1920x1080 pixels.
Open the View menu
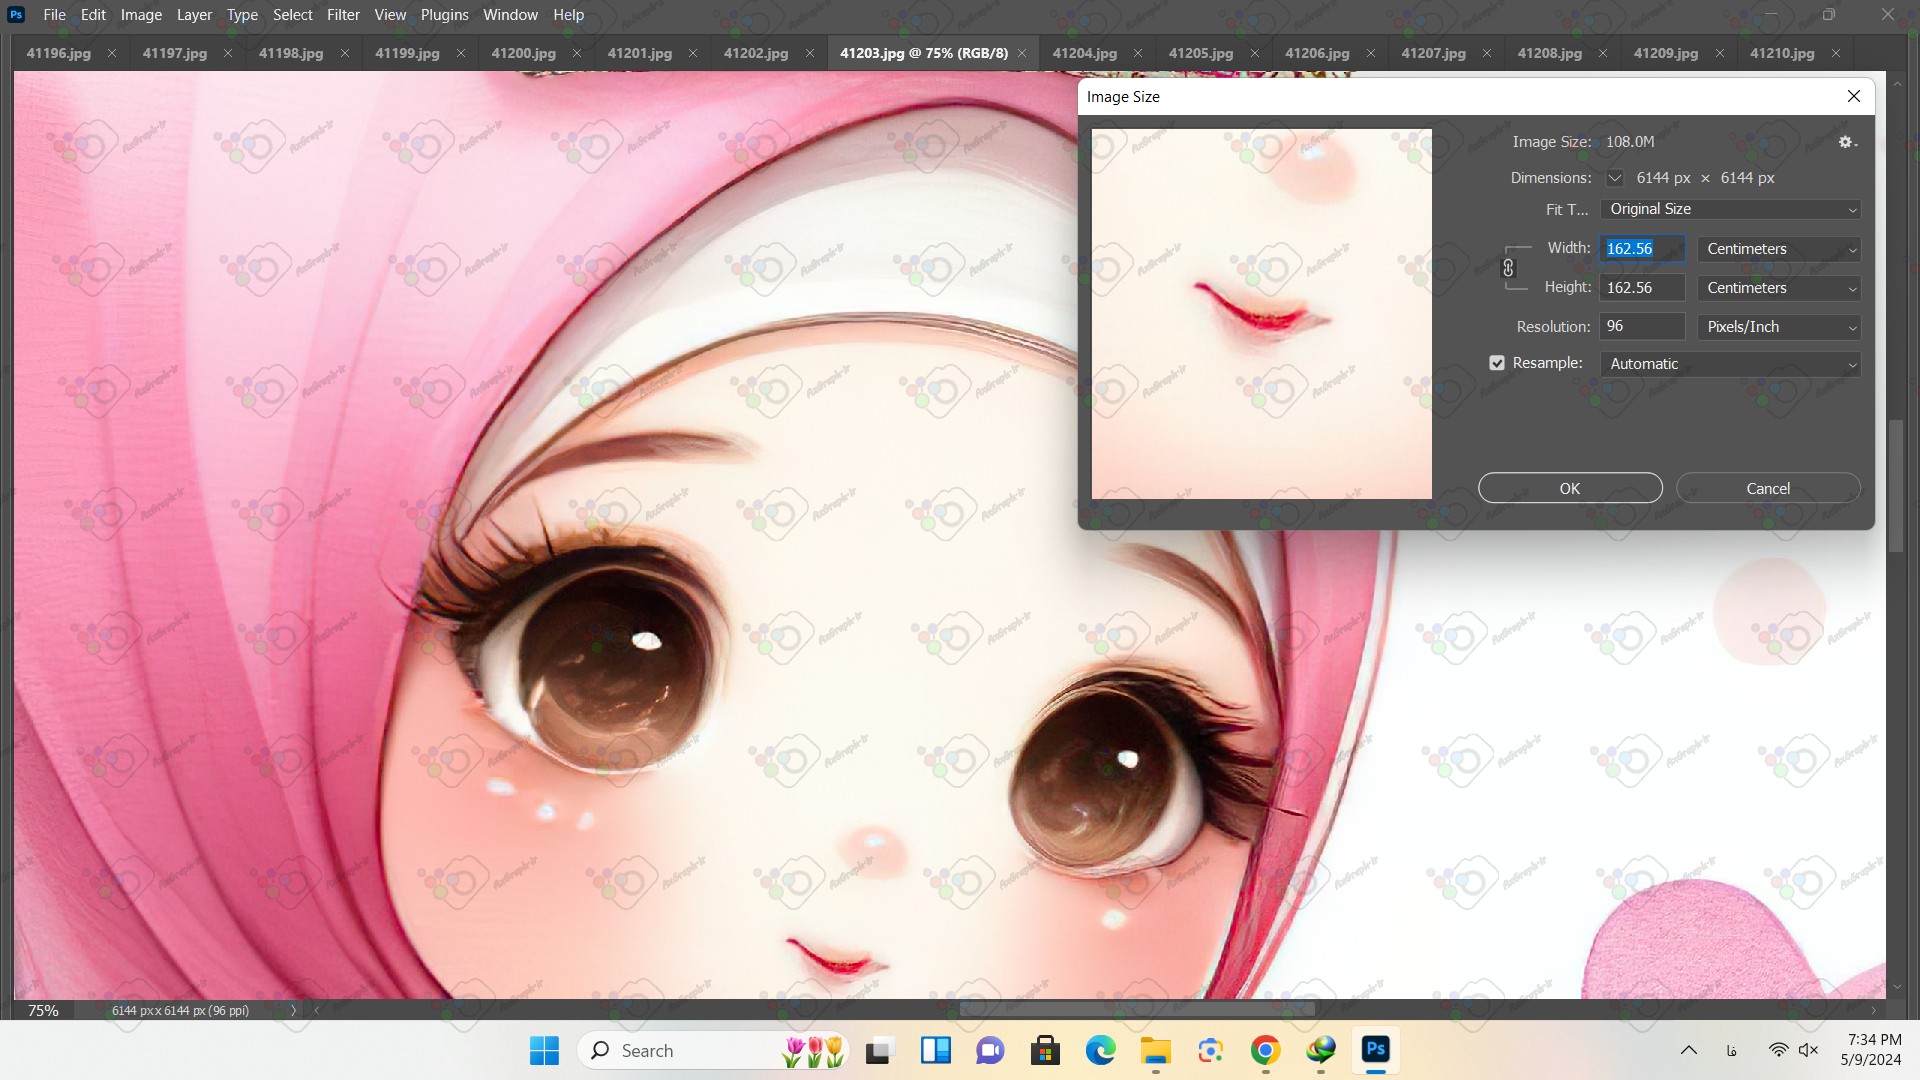(390, 14)
